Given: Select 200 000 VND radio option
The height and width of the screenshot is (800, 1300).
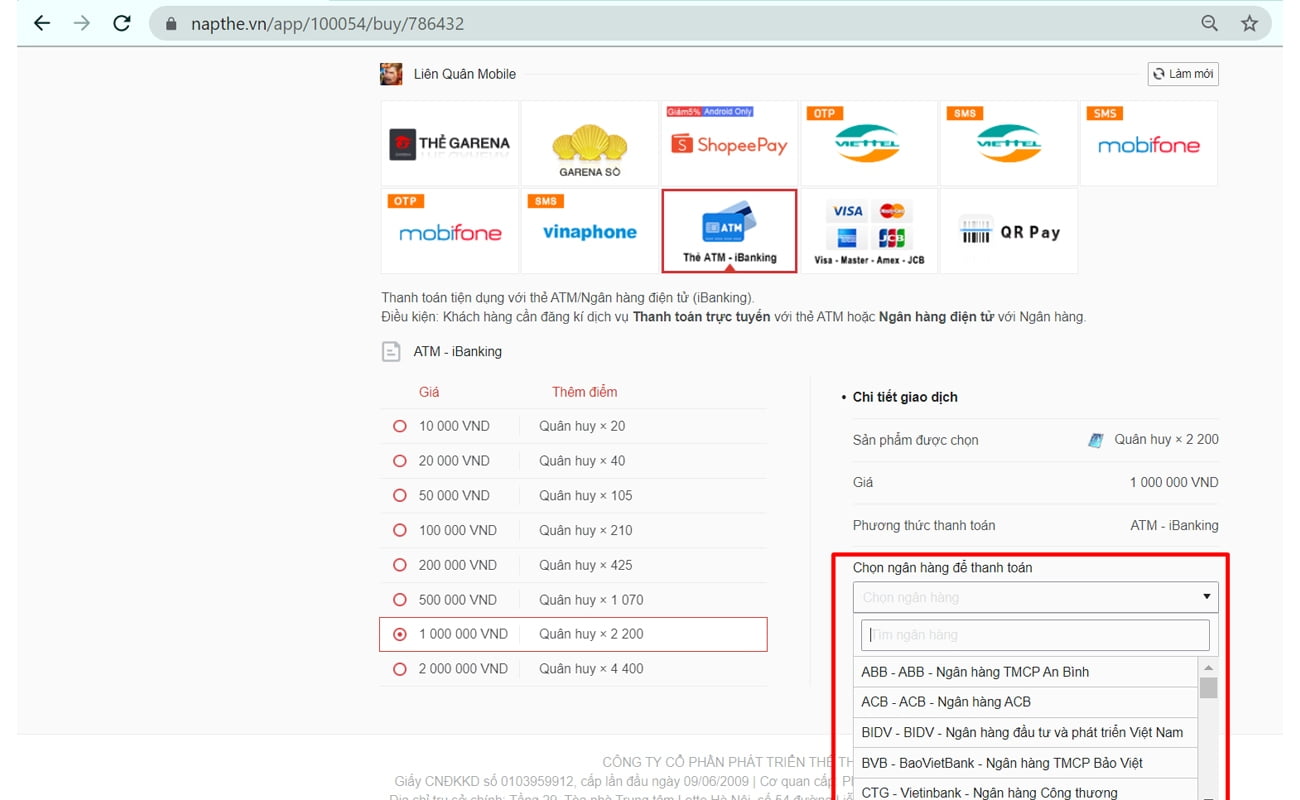Looking at the screenshot, I should pyautogui.click(x=400, y=565).
